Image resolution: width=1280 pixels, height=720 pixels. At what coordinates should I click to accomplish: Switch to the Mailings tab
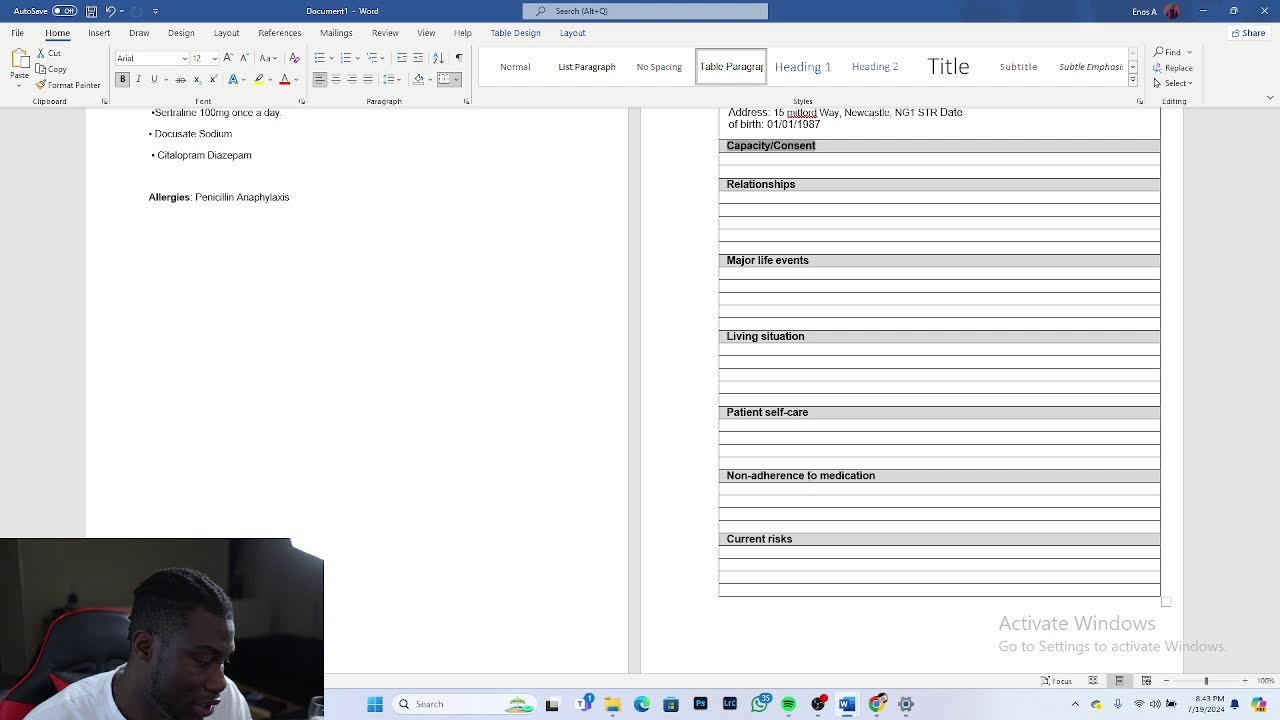click(336, 33)
